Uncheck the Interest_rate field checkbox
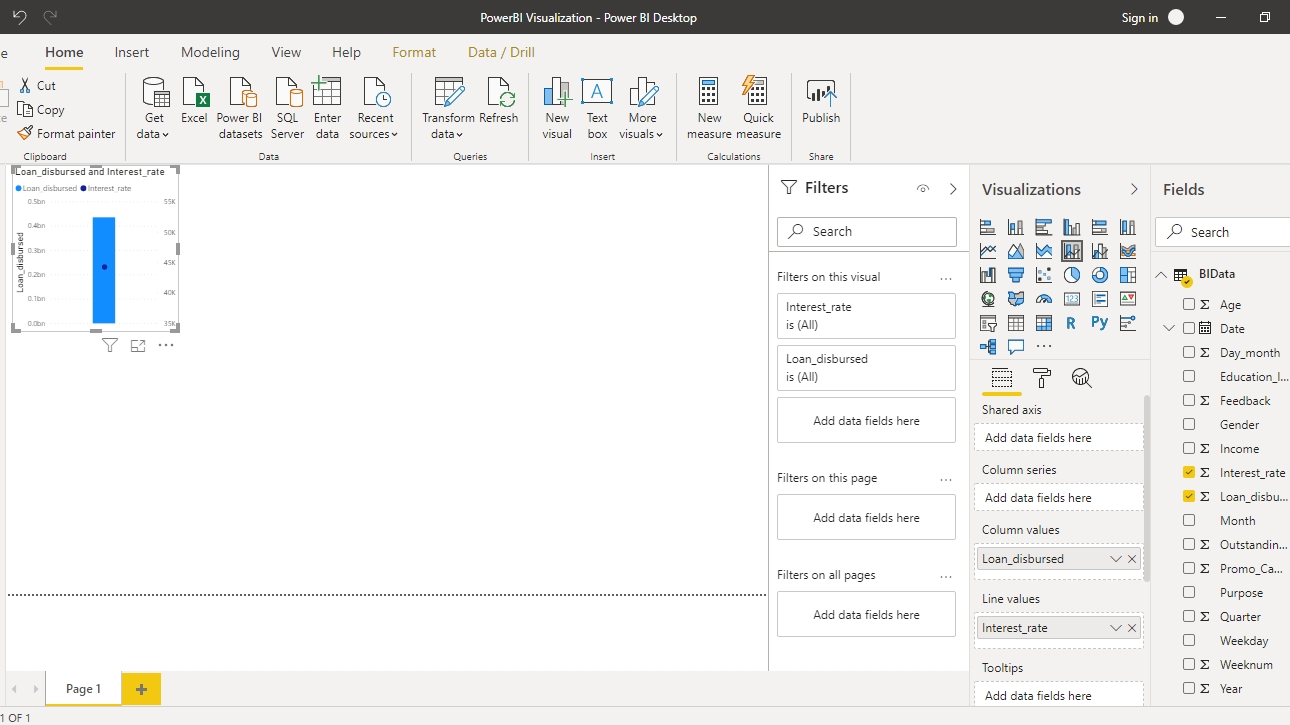The image size is (1290, 725). (1189, 473)
